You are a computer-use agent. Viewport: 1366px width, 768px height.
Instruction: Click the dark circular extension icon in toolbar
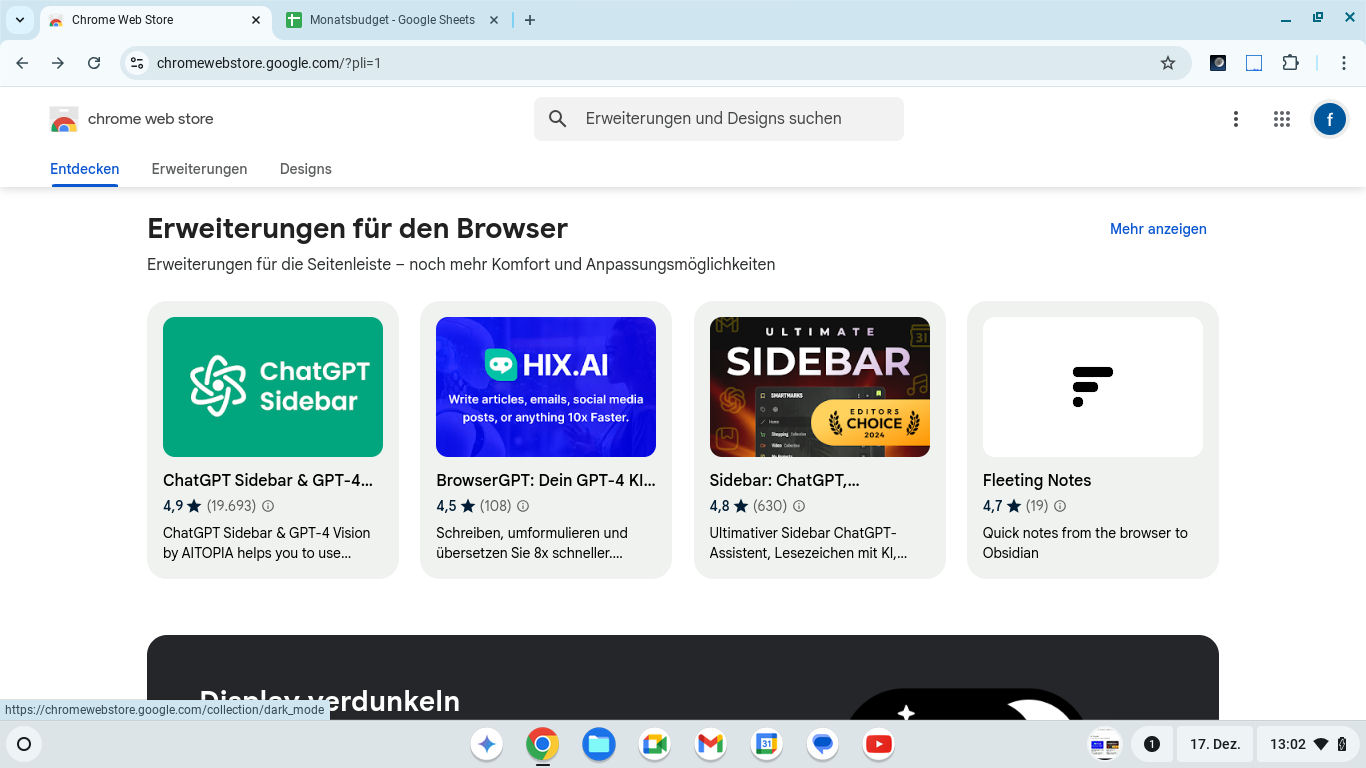click(x=1218, y=63)
